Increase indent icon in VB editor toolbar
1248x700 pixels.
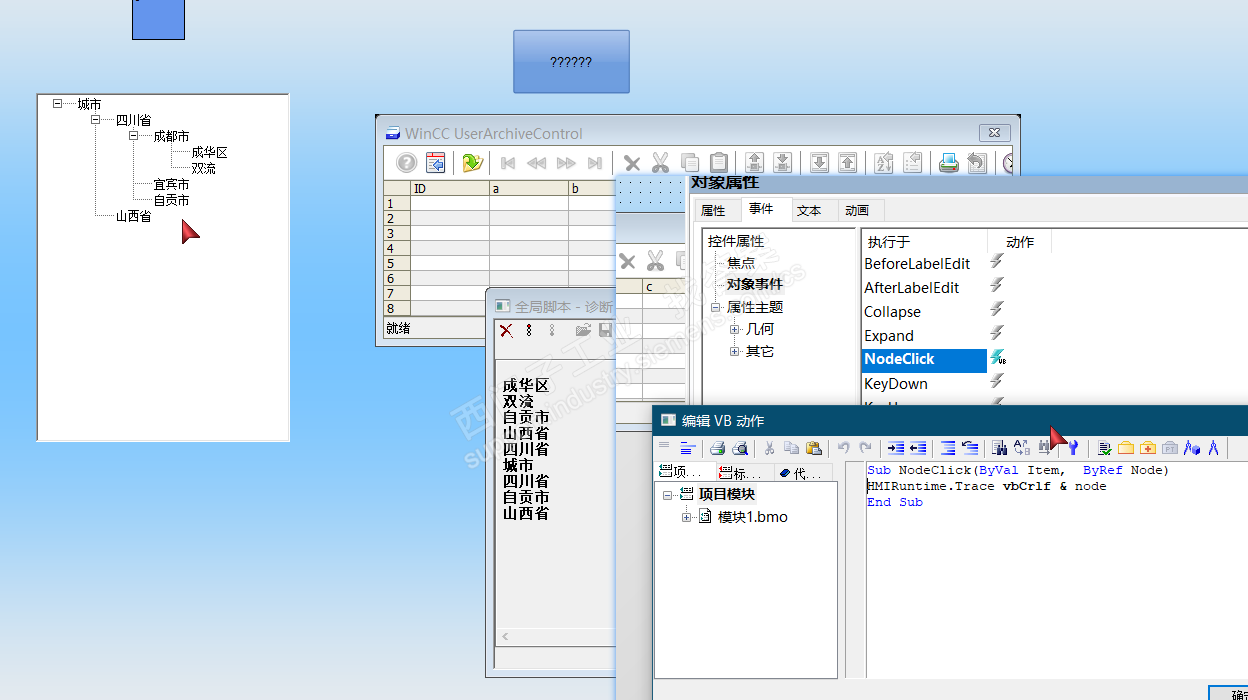coord(896,448)
